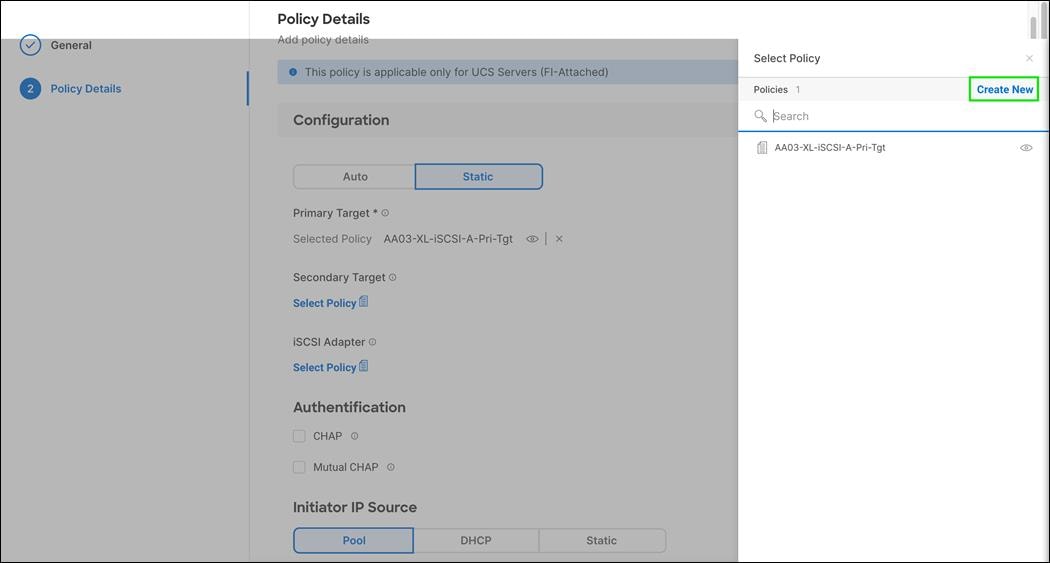Click Select Policy under iSCSI Adapter
Screen dimensions: 1050x563
[x=324, y=368]
